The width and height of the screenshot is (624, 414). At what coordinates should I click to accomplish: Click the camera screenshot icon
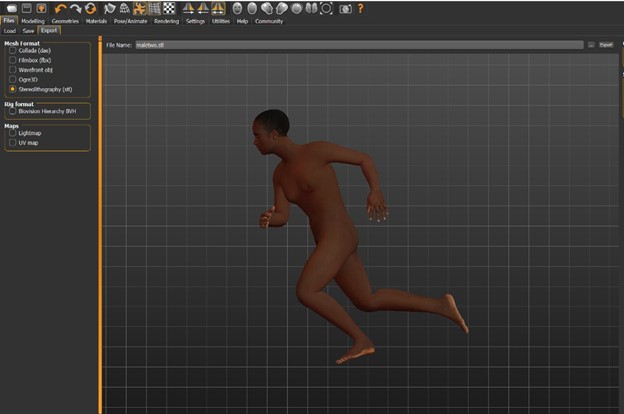point(345,8)
